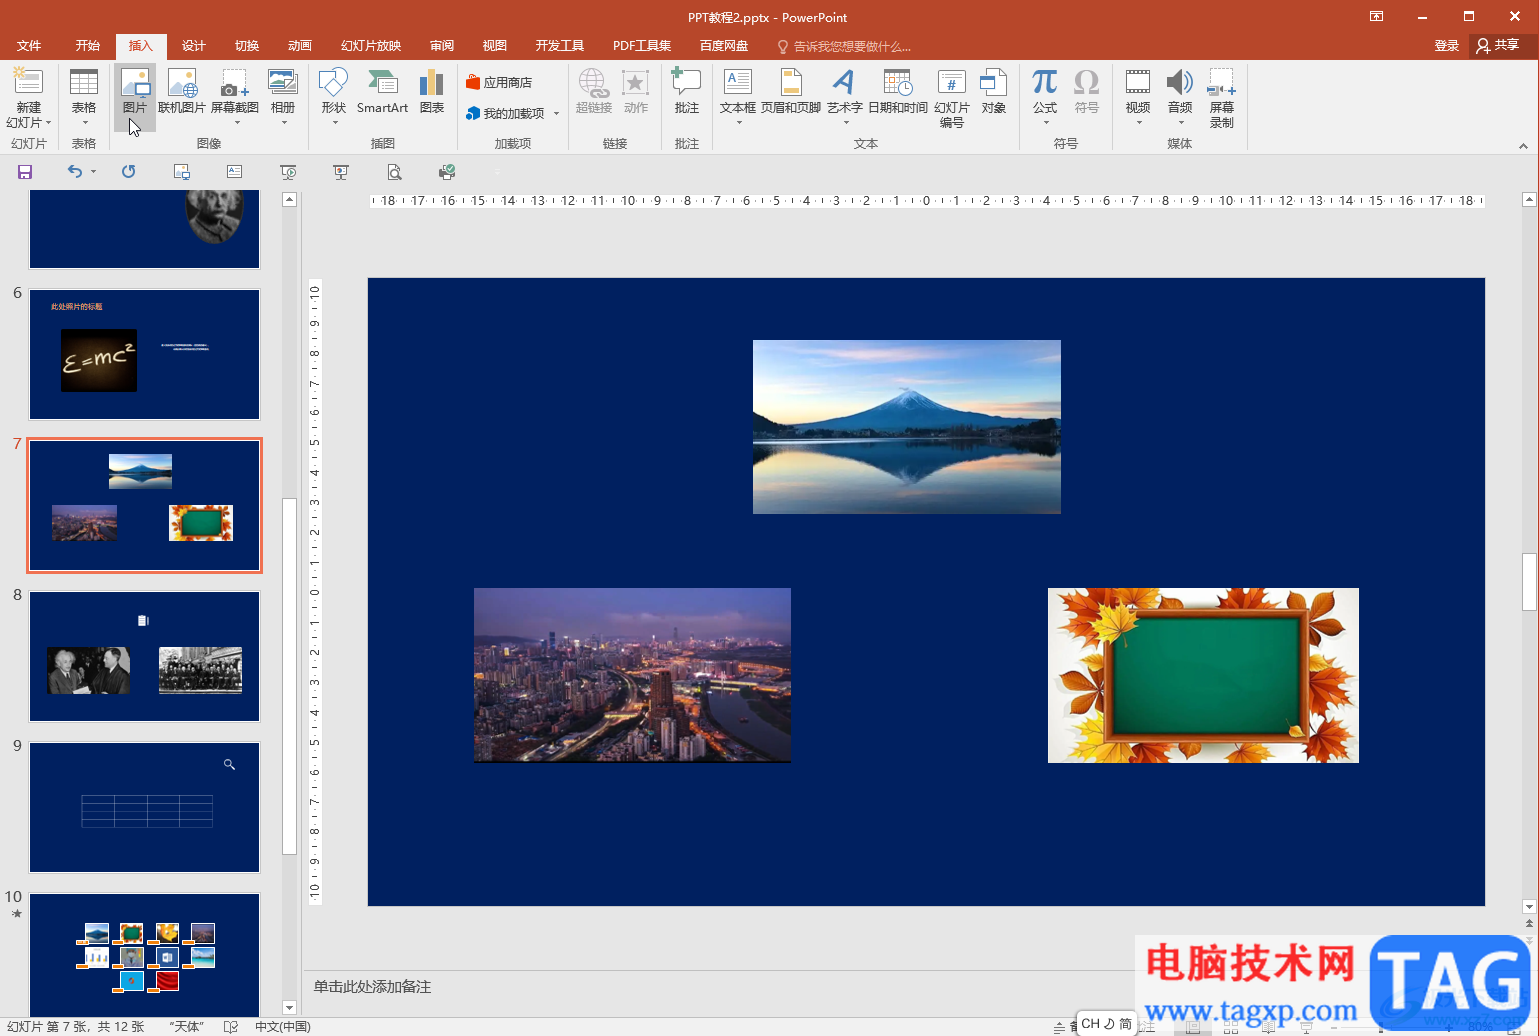
Task: Switch to the Design (设计) tab
Action: (x=194, y=46)
